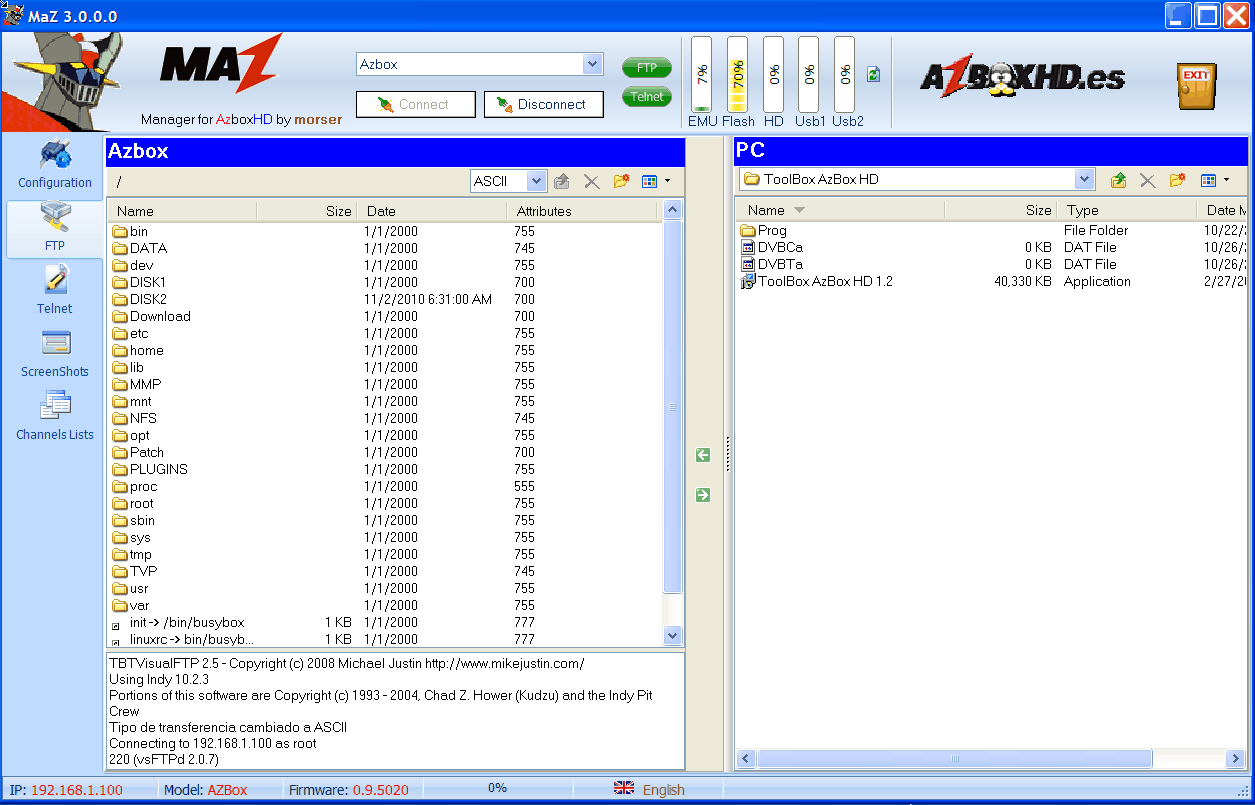Click the left transfer arrow

tap(703, 455)
